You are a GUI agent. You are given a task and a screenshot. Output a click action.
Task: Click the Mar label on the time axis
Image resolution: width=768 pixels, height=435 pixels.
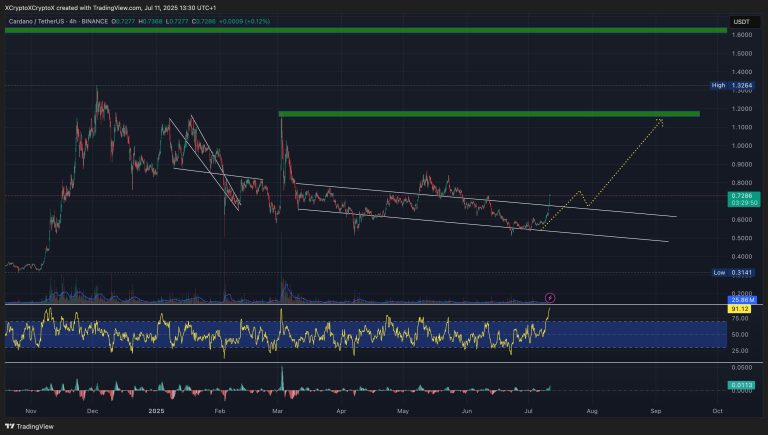283,411
